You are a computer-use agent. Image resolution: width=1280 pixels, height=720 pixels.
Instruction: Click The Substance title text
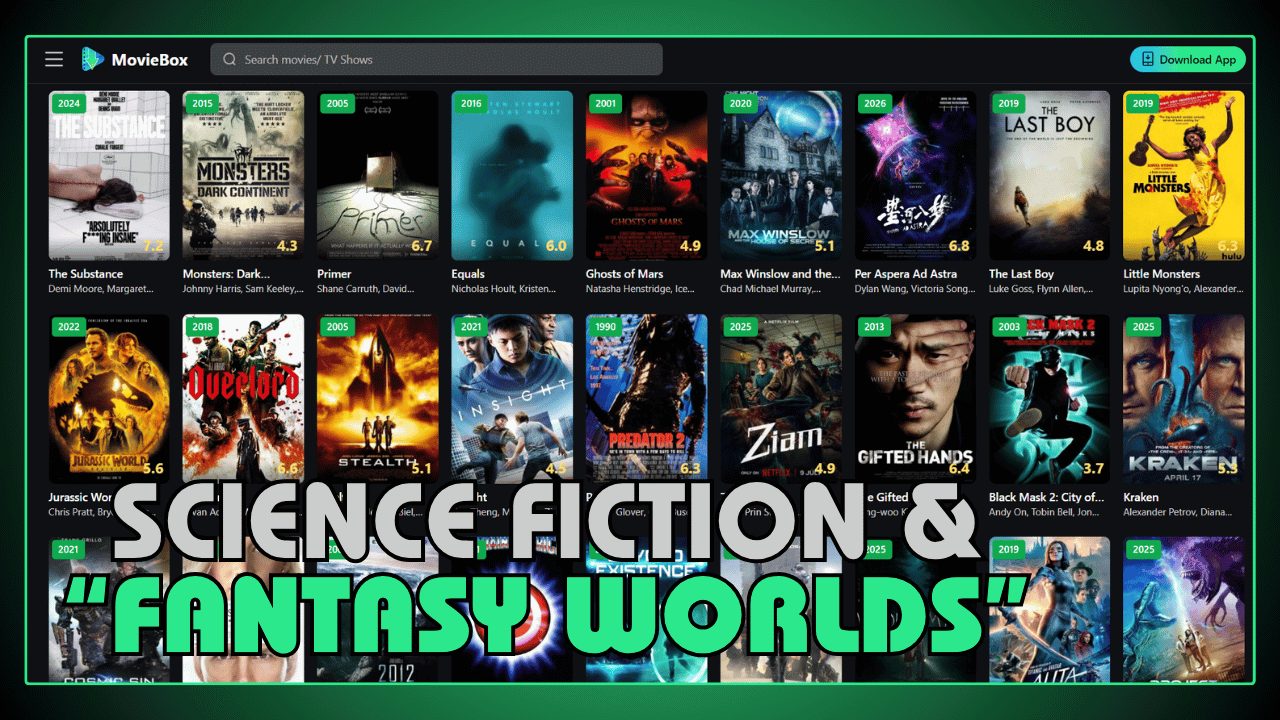click(86, 274)
